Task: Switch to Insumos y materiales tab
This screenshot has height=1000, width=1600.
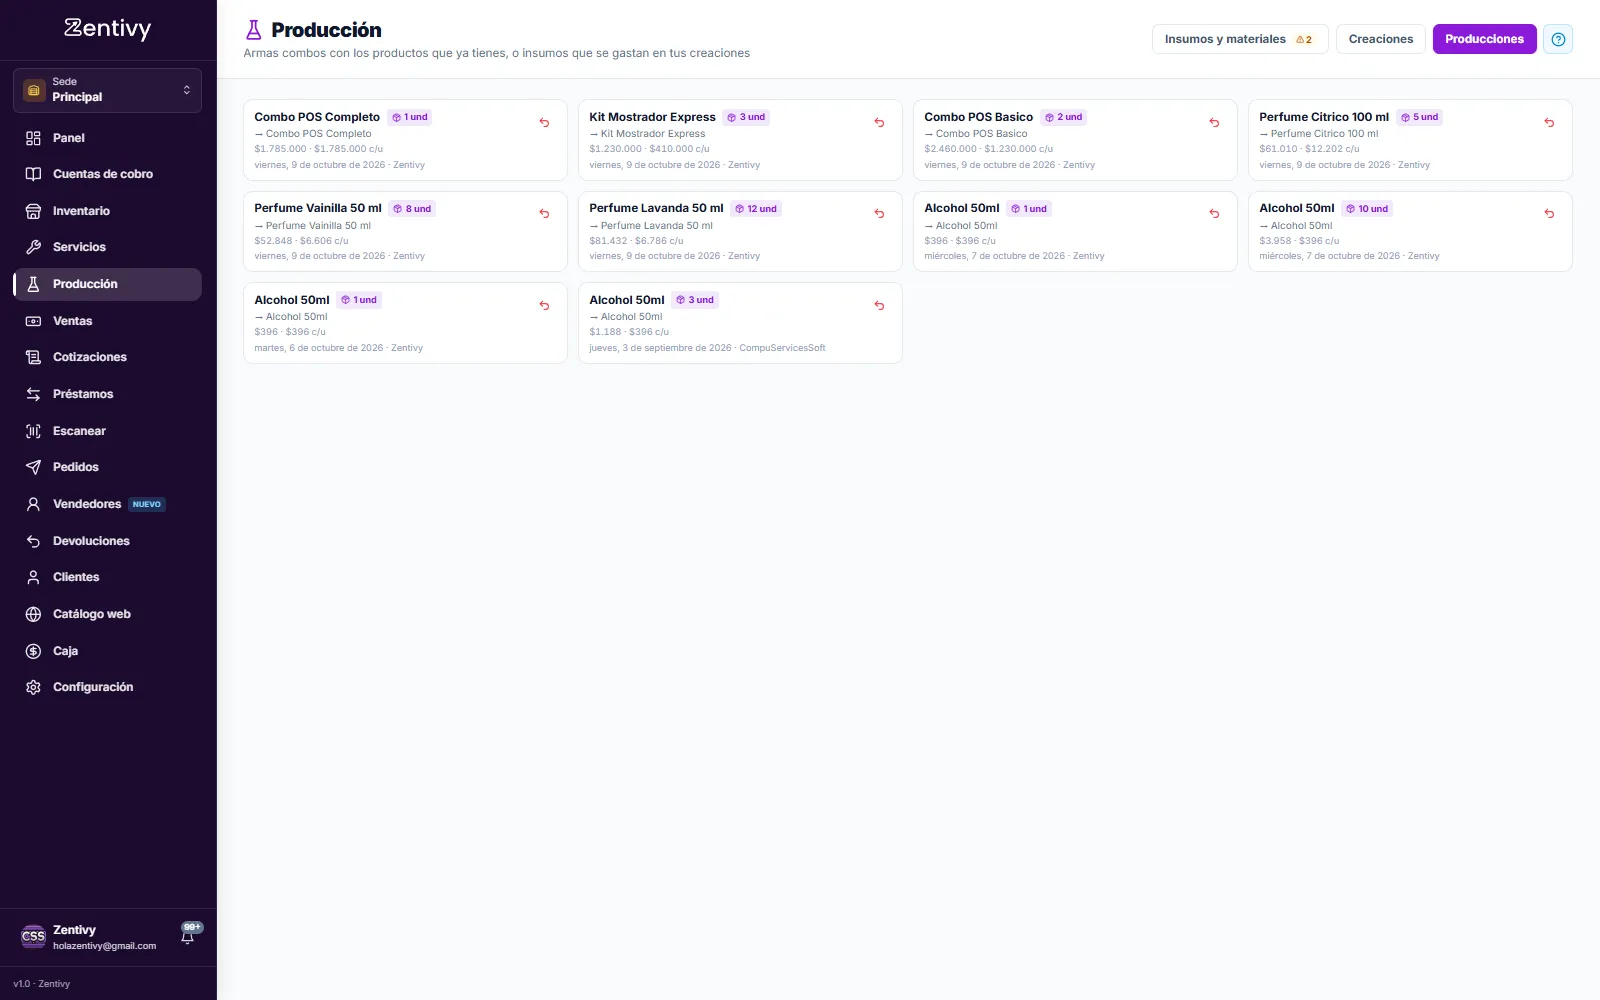Action: [x=1240, y=39]
